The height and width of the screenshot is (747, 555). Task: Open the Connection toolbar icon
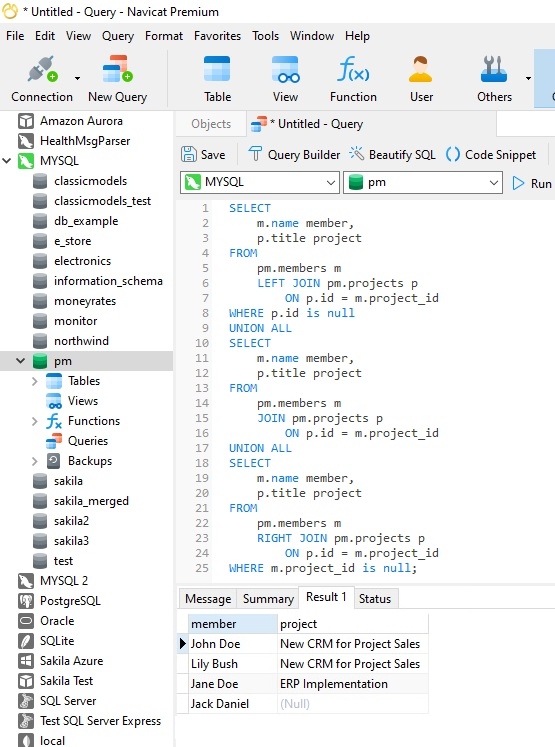pyautogui.click(x=42, y=70)
